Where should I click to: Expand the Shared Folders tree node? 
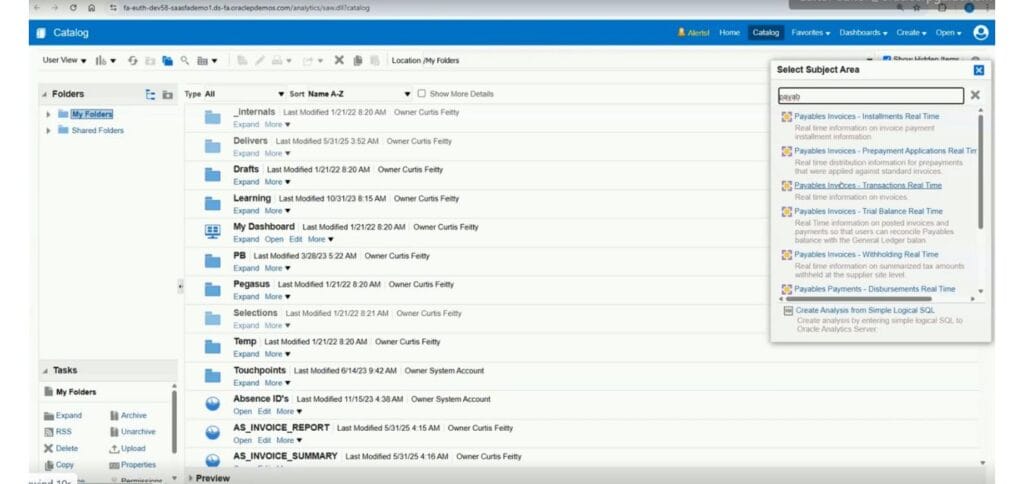click(48, 131)
